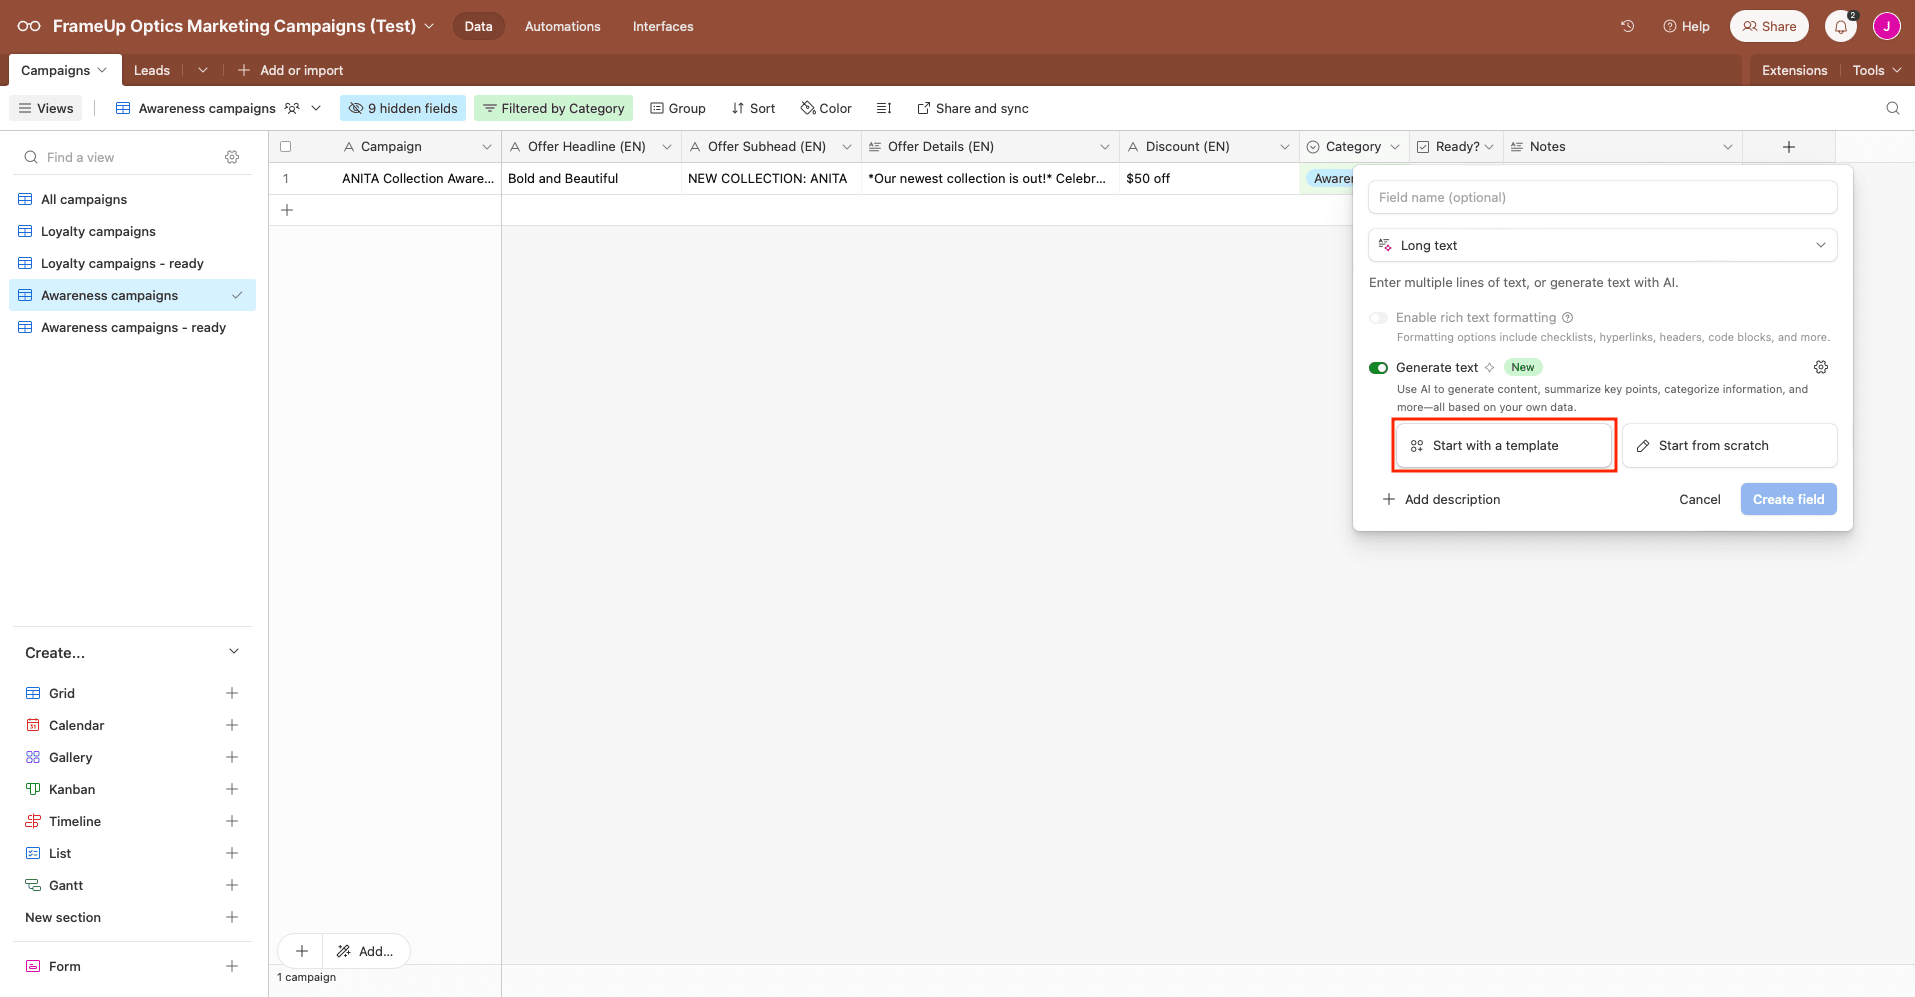
Task: Open the Generate text AI settings gear
Action: point(1821,367)
